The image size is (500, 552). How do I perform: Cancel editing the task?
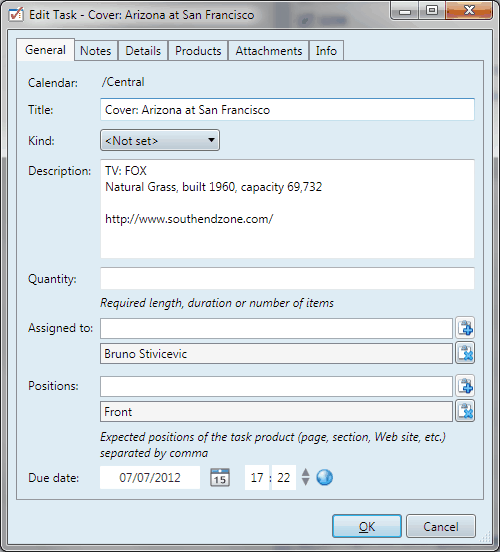(441, 526)
